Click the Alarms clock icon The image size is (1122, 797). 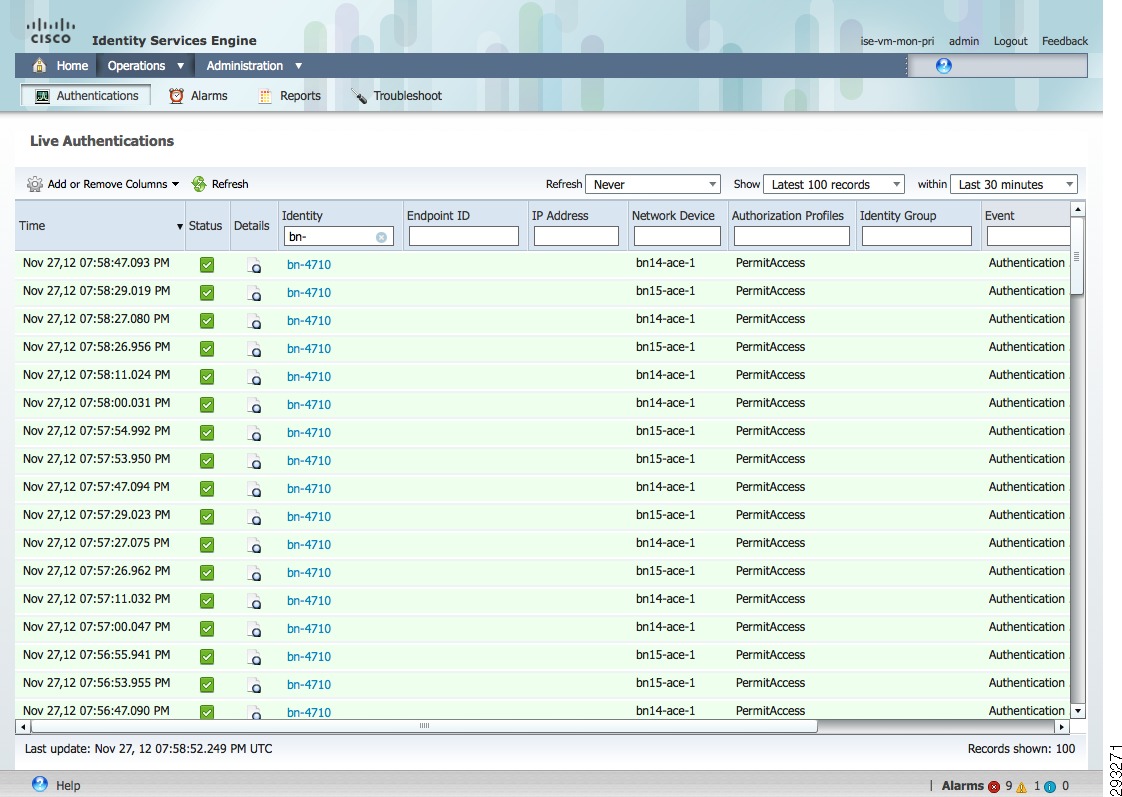pos(176,96)
